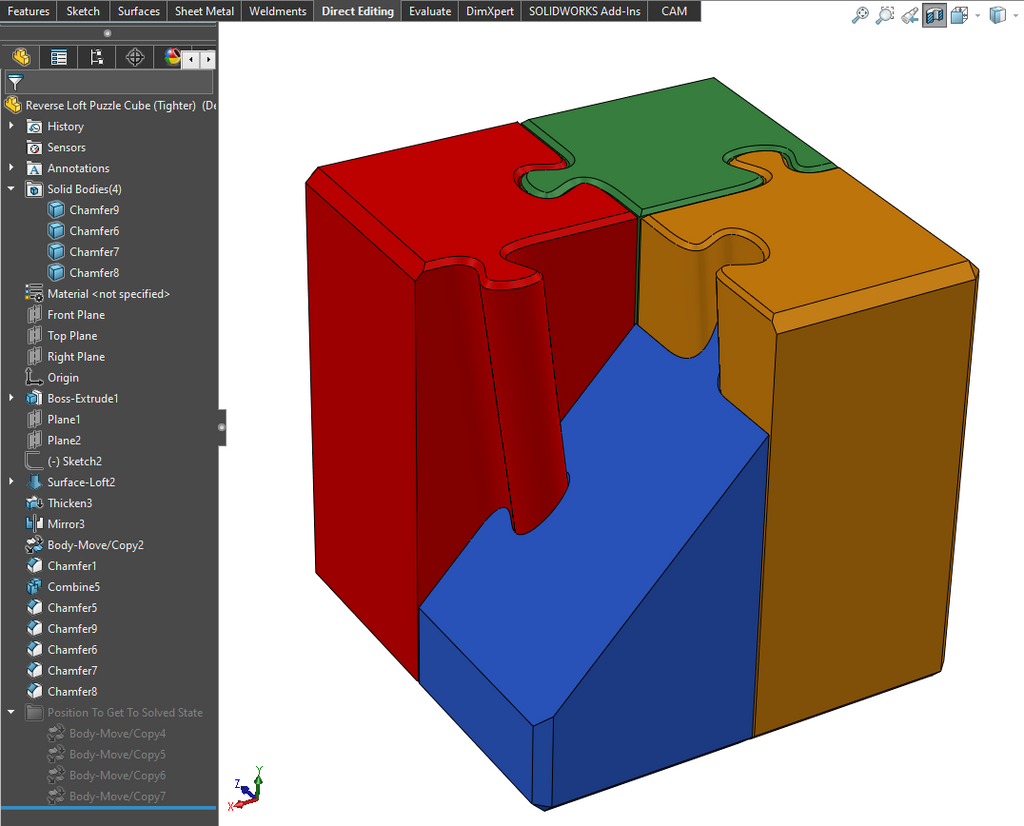
Task: Click the XYZ orientation triad
Action: (246, 788)
